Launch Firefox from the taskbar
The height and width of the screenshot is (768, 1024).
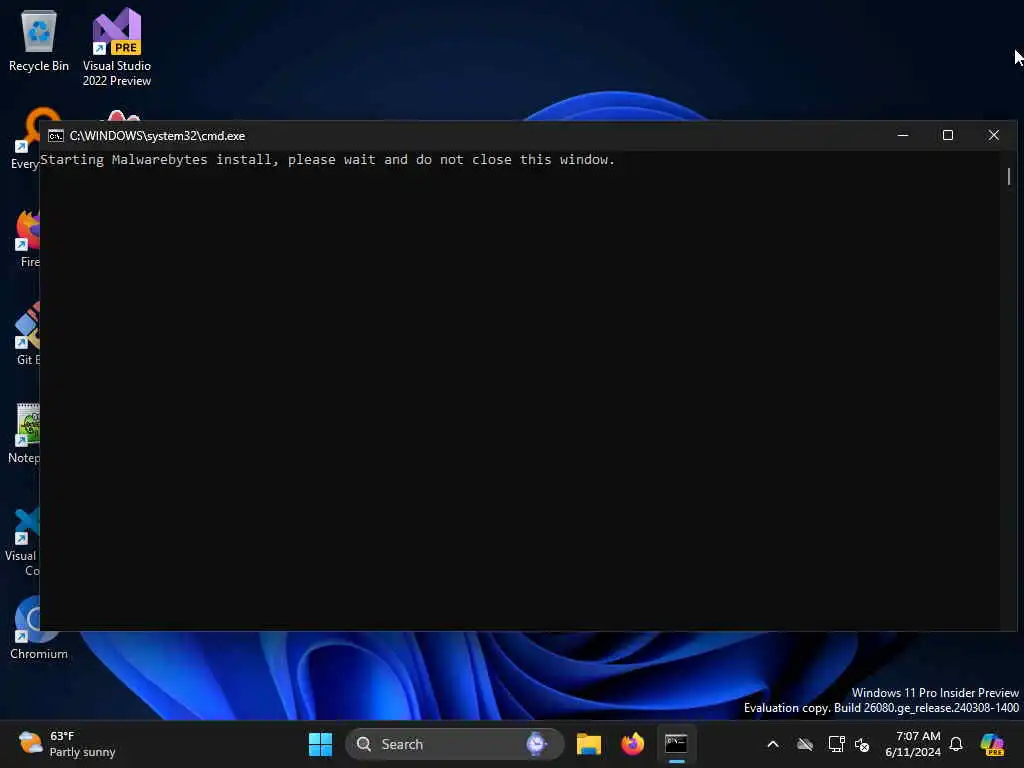(632, 744)
